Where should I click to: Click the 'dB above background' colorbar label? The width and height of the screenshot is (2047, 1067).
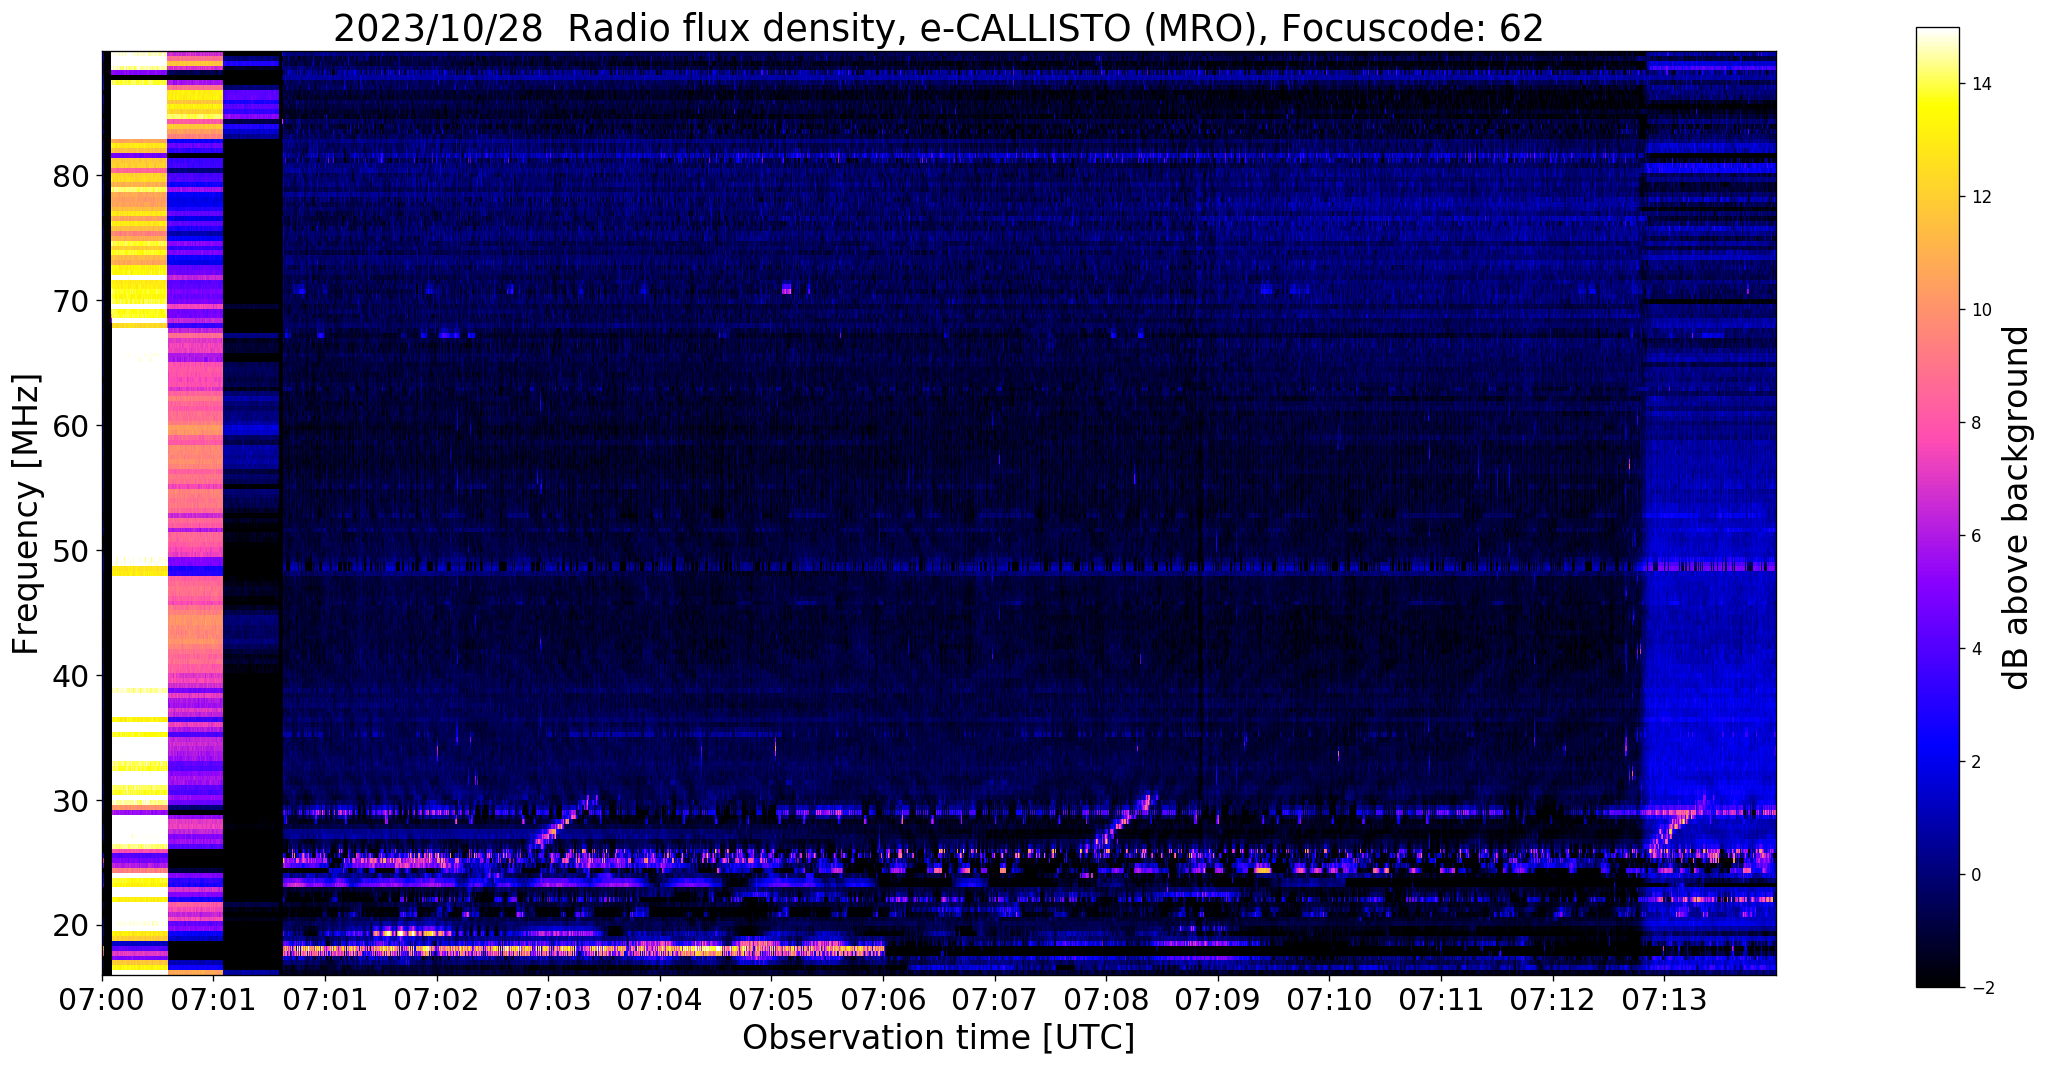(x=2017, y=508)
